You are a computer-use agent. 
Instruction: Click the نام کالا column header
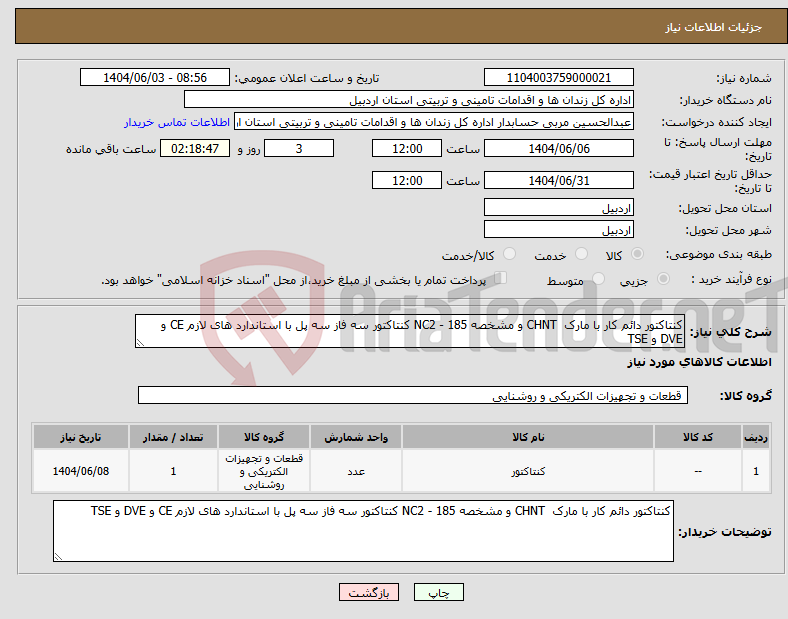pos(528,437)
